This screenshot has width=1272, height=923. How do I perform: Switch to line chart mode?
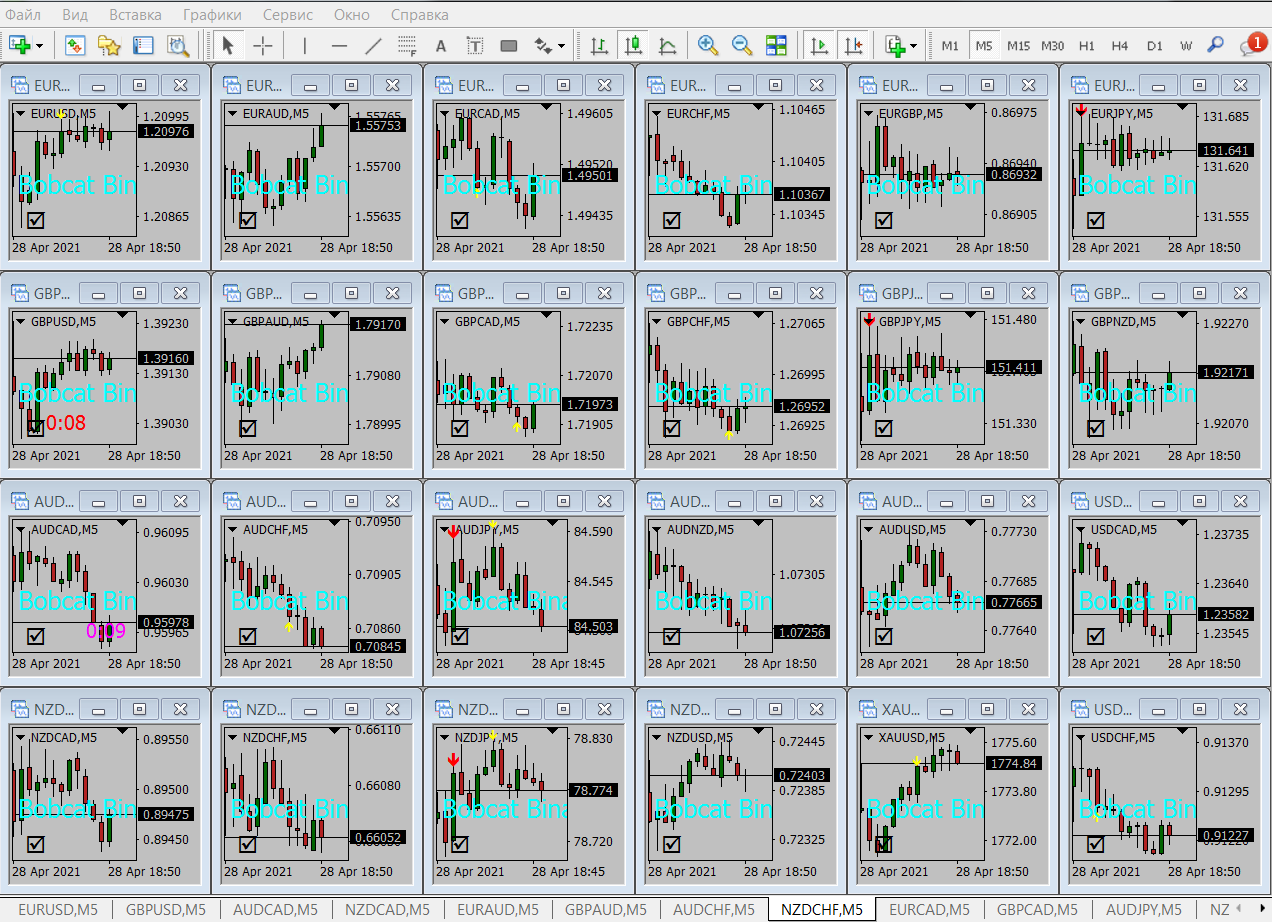tap(667, 45)
